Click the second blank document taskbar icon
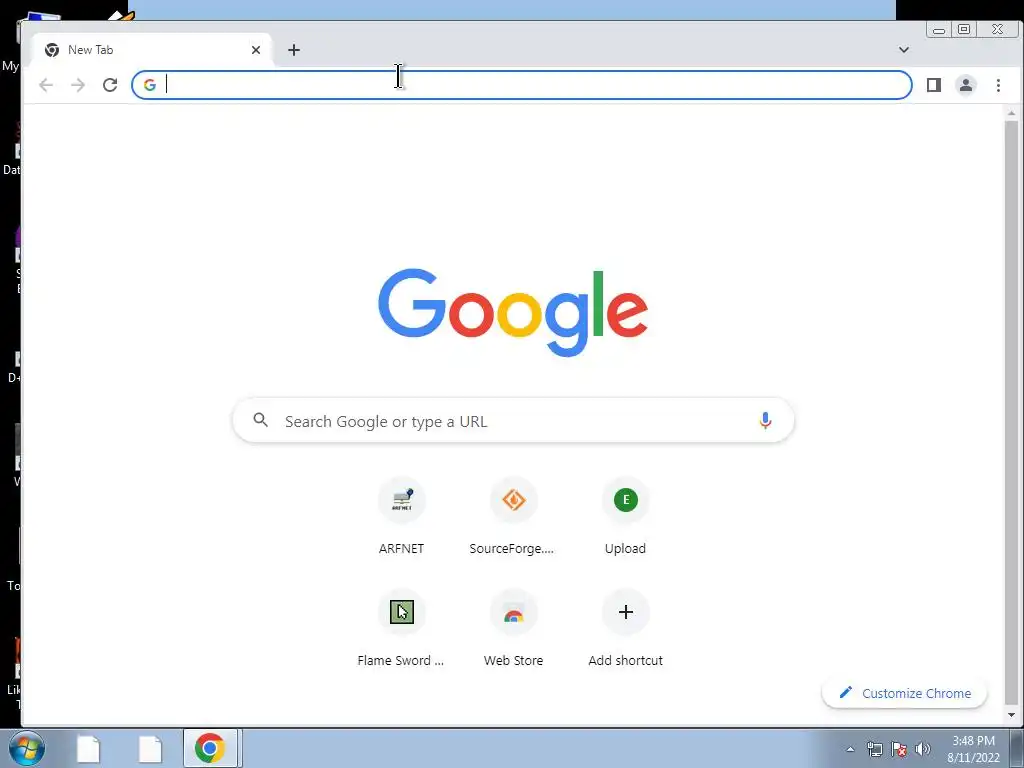 150,748
